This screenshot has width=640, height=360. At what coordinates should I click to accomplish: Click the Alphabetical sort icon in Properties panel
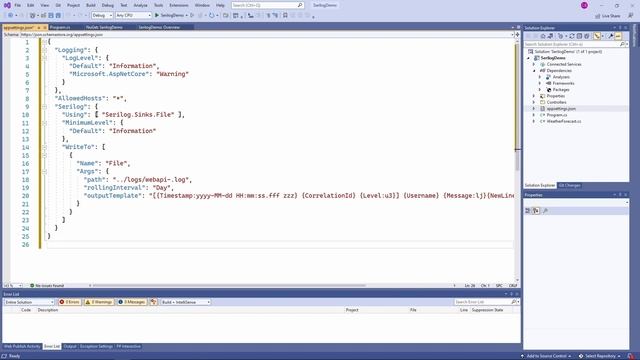click(x=536, y=211)
